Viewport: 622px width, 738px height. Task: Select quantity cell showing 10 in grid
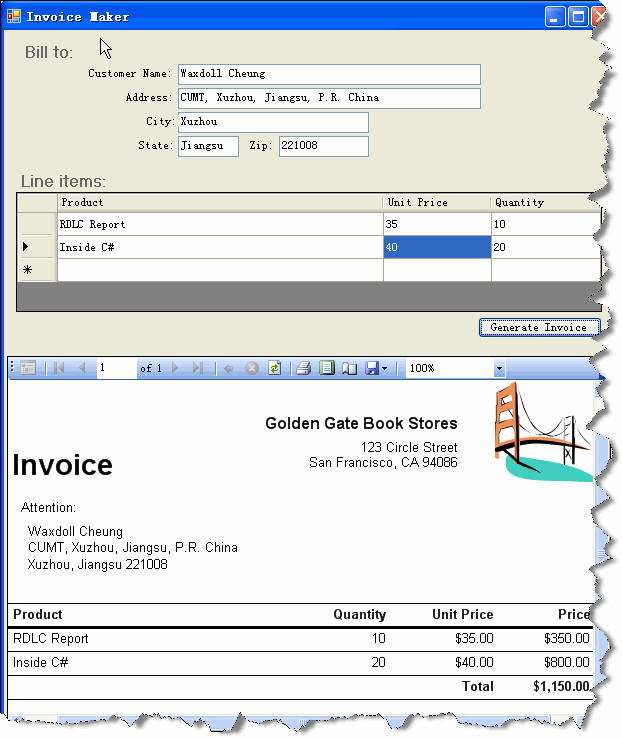[x=546, y=225]
